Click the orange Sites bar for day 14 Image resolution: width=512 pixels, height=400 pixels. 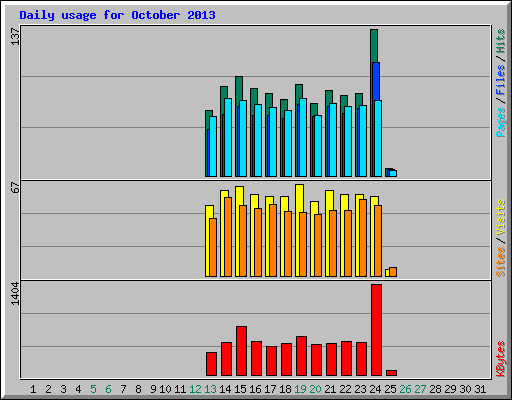click(x=228, y=237)
